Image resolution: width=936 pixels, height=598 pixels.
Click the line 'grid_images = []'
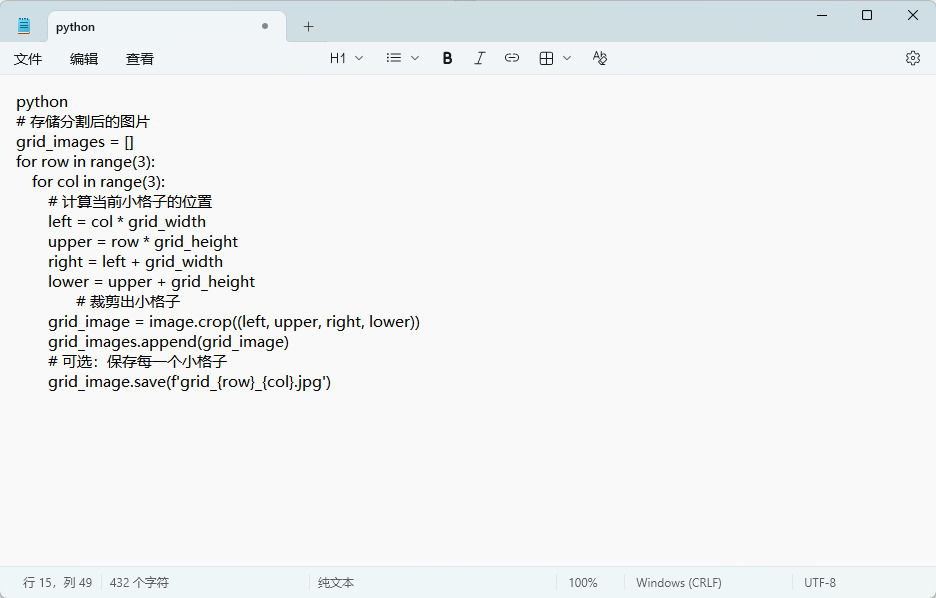coord(75,142)
